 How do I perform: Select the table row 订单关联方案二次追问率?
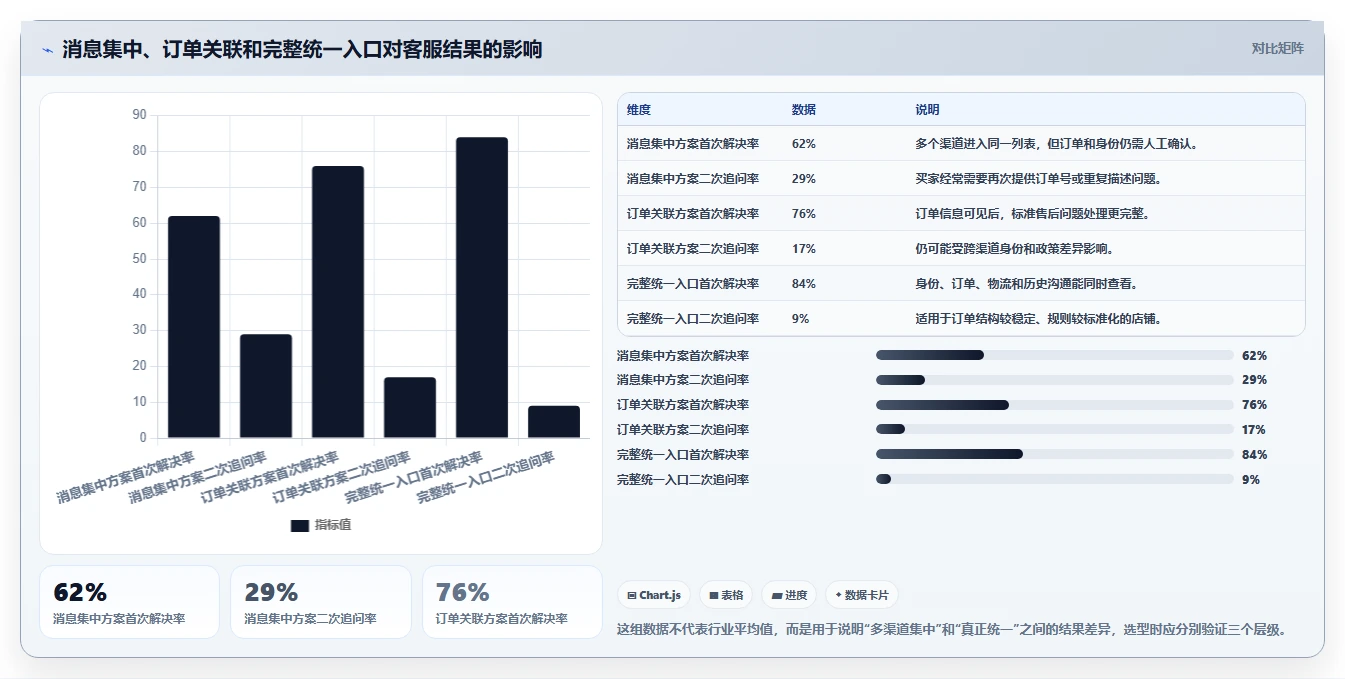(961, 249)
